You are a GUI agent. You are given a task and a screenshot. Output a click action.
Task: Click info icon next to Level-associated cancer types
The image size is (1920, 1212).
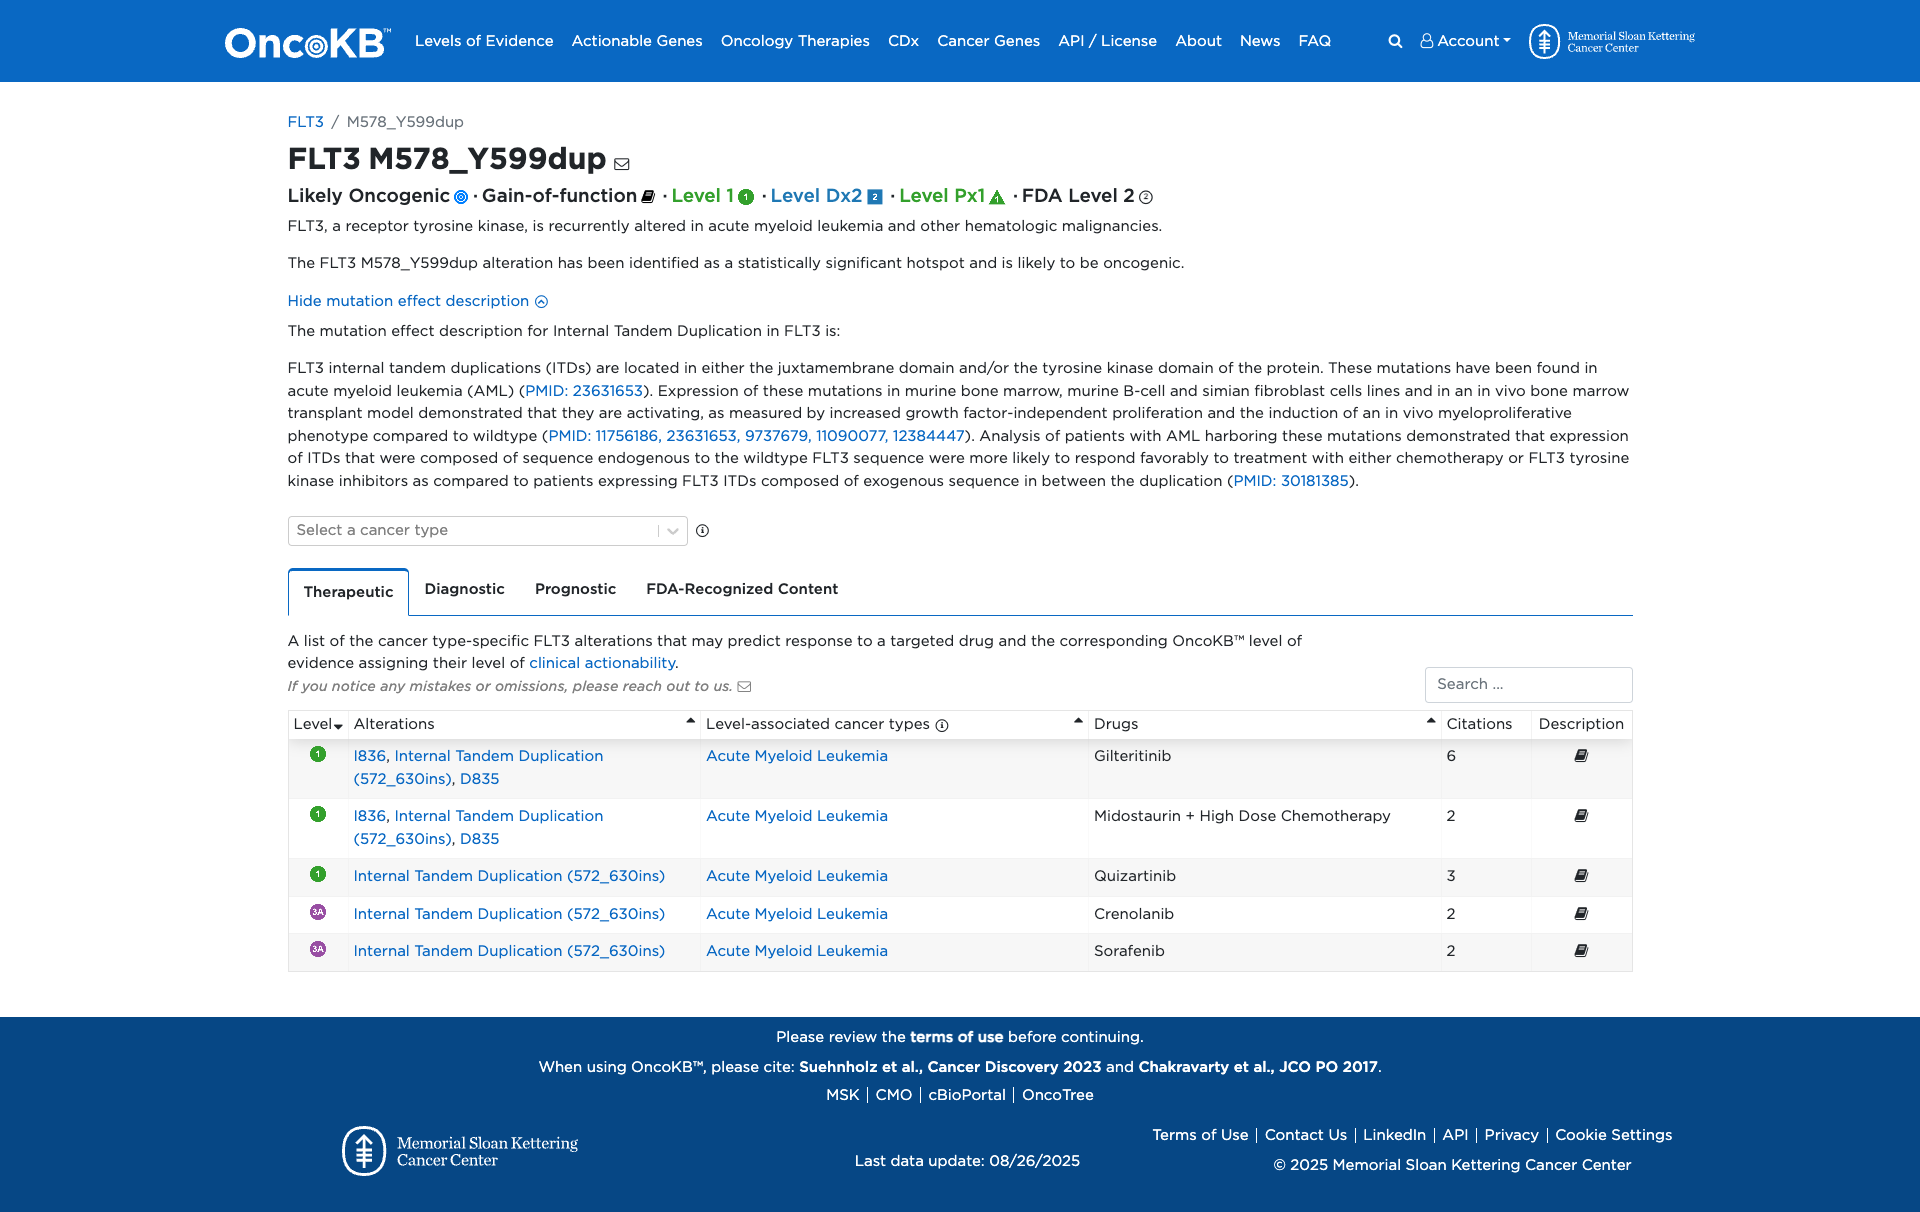[942, 725]
